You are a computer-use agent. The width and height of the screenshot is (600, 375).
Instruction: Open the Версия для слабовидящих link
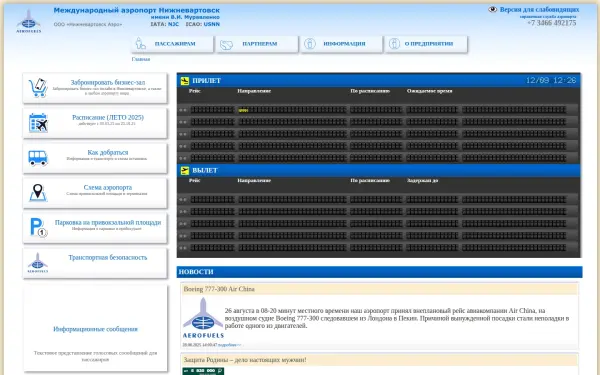[x=539, y=10]
